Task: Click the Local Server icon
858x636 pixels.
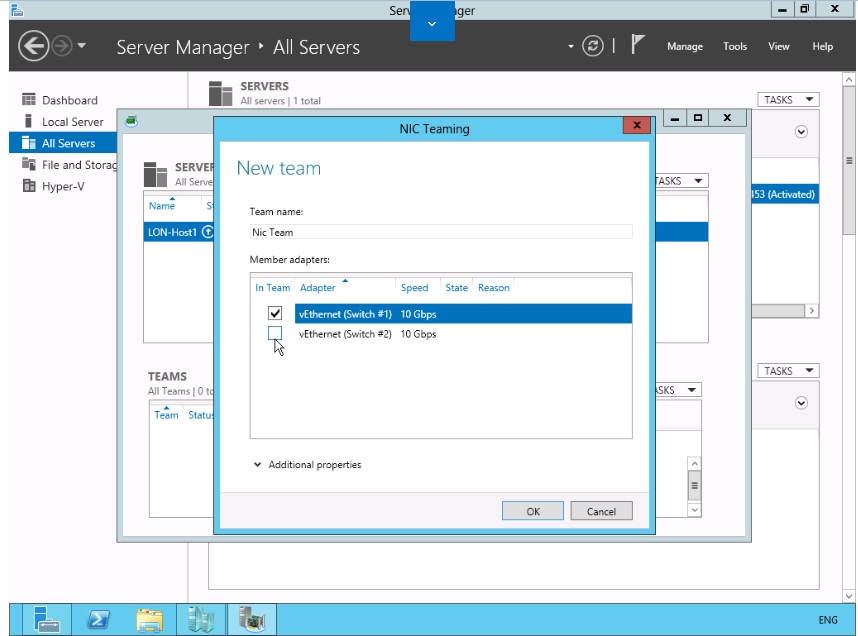Action: (28, 120)
